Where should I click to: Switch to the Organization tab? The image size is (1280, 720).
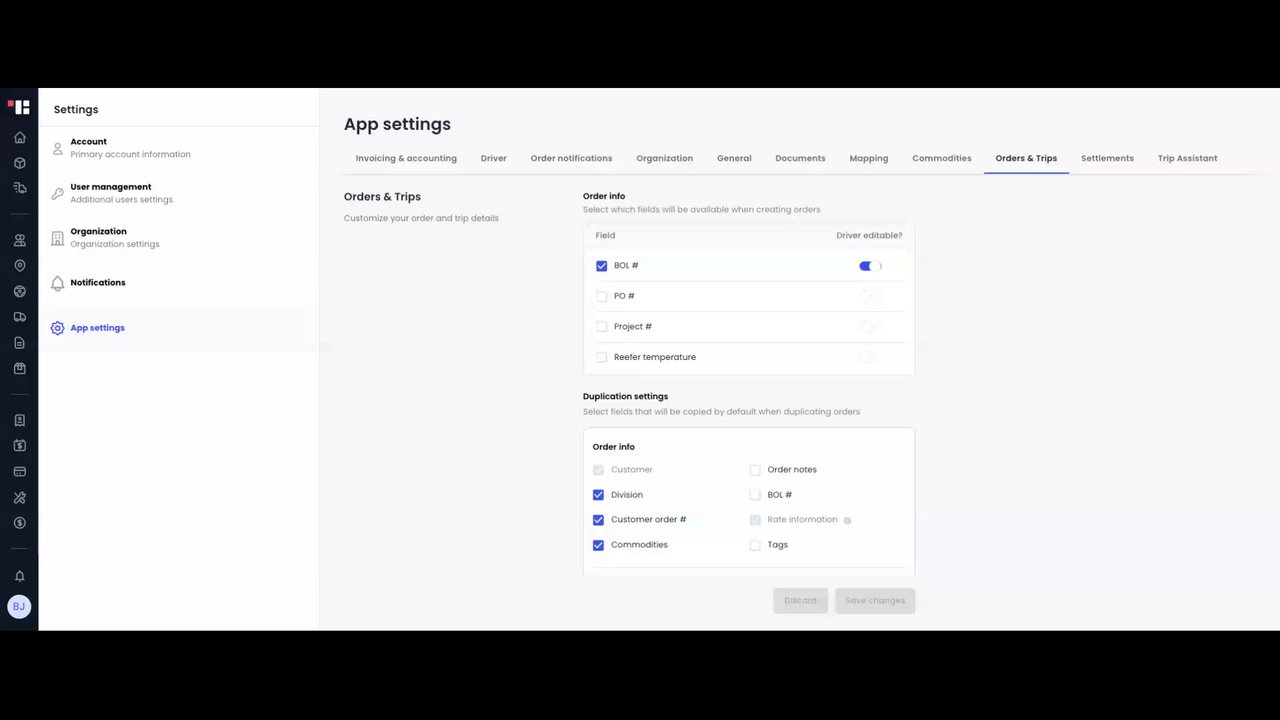[664, 158]
